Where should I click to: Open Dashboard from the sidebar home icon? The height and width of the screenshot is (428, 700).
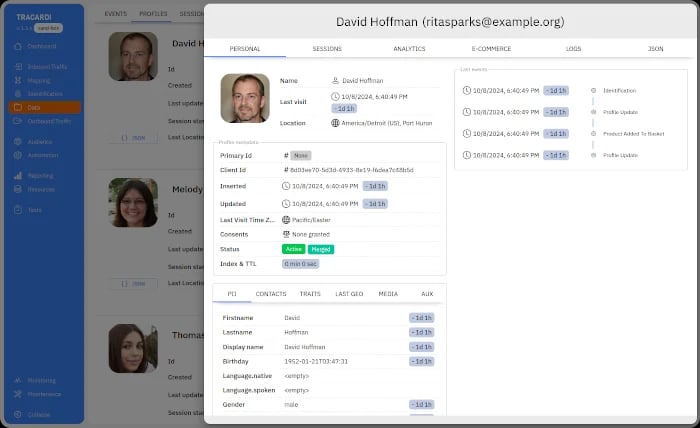pyautogui.click(x=18, y=46)
